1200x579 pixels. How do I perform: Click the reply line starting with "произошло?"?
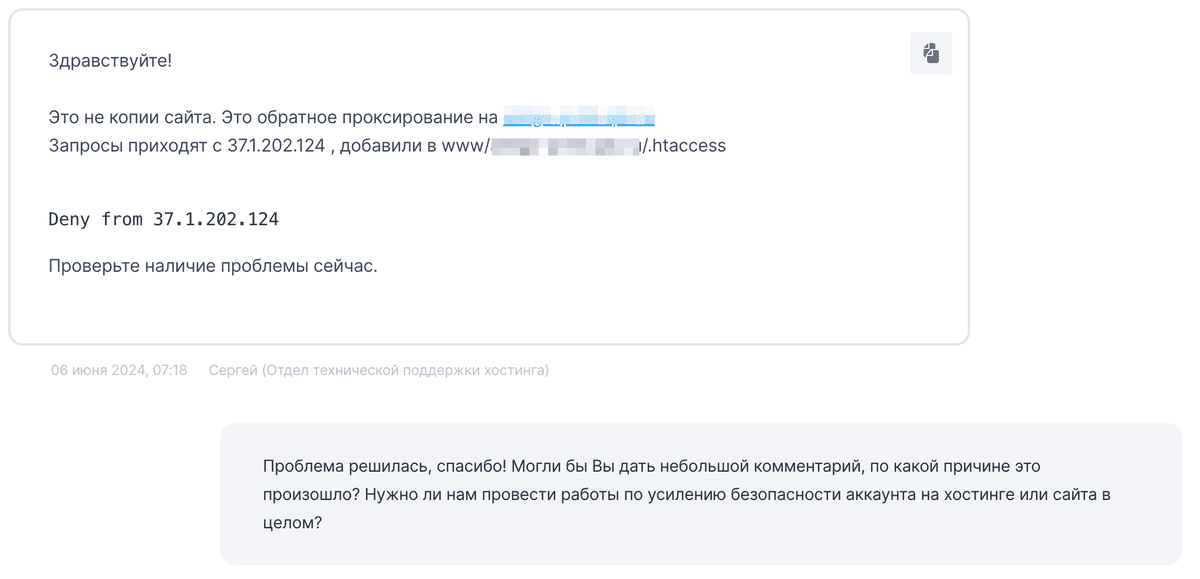686,494
